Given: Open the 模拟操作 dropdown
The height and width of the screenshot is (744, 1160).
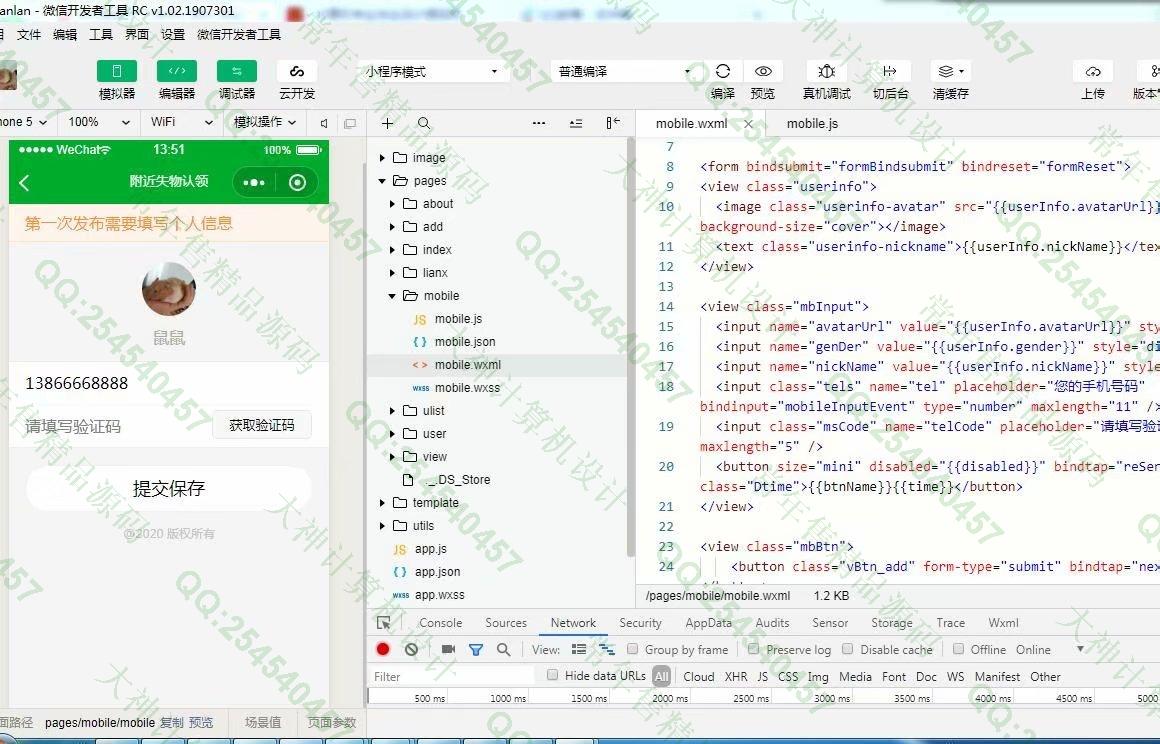Looking at the screenshot, I should [265, 122].
